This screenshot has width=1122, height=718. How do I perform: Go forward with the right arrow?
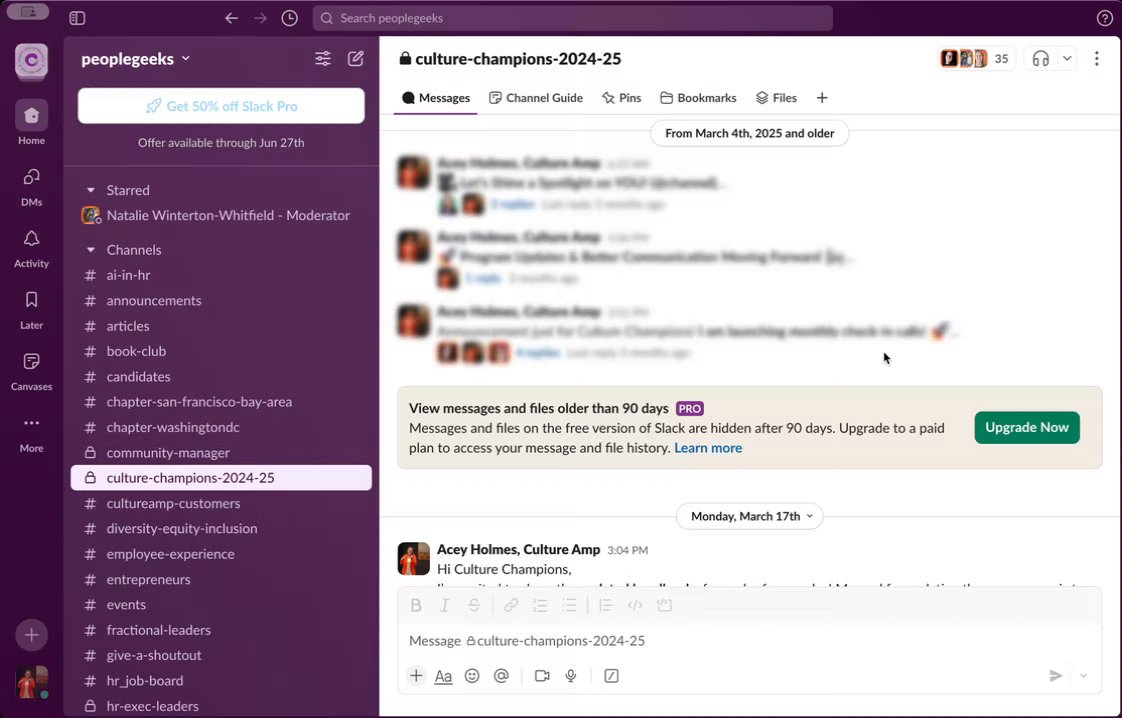click(260, 18)
